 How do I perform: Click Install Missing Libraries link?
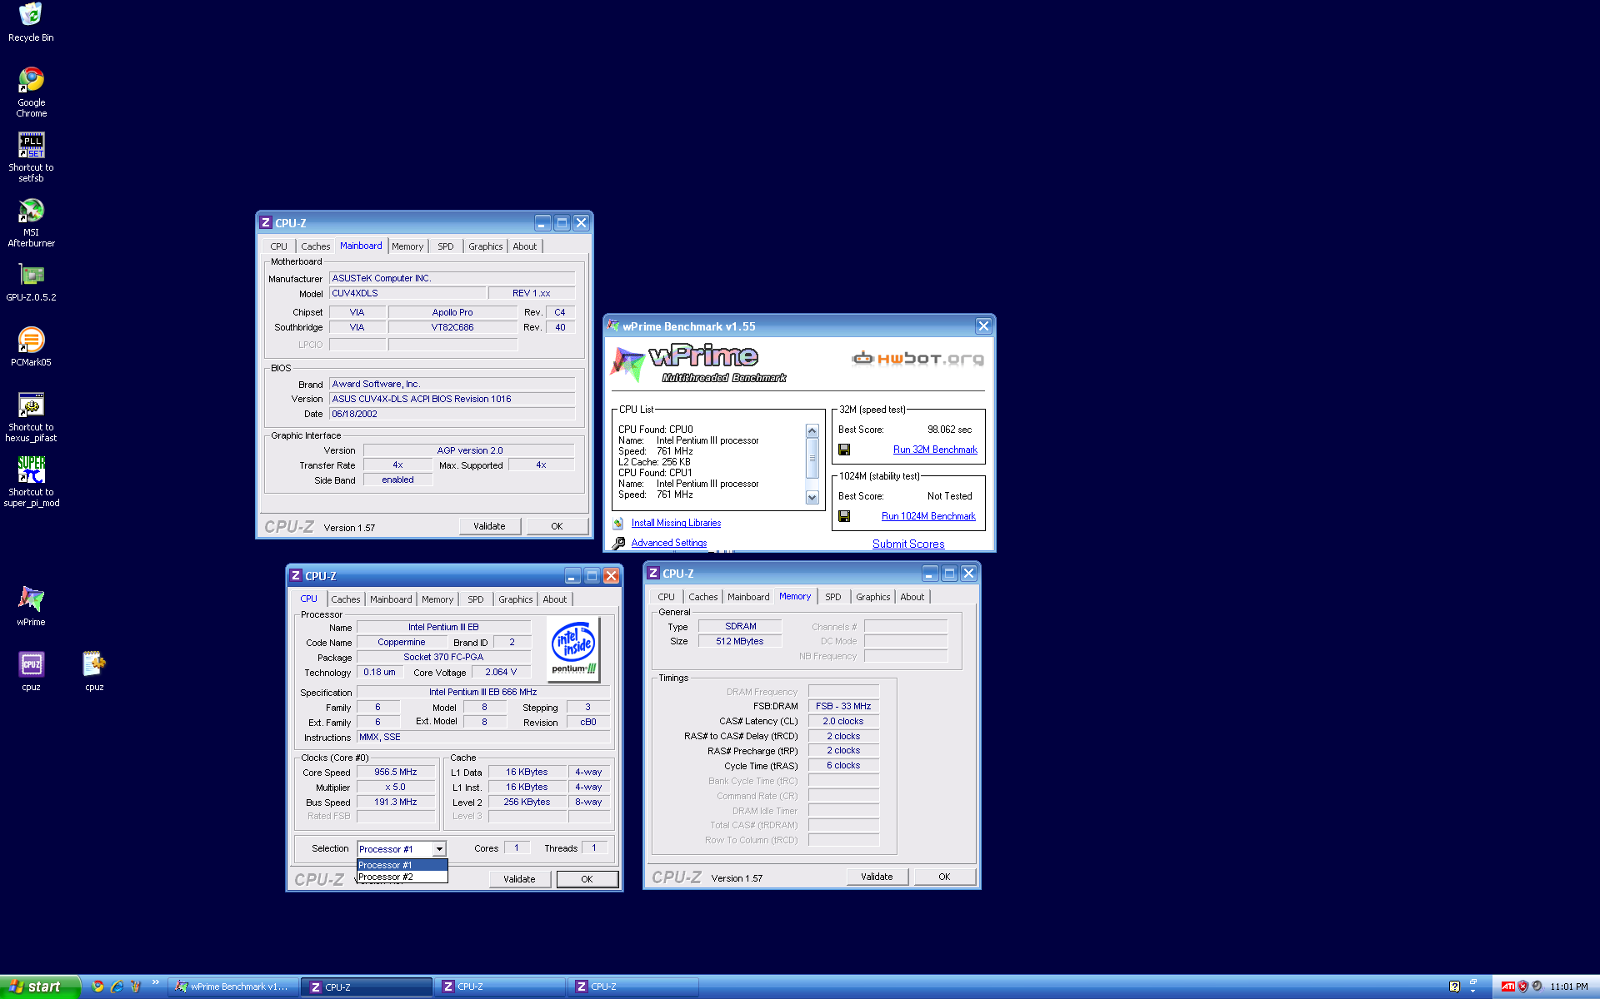pyautogui.click(x=676, y=523)
